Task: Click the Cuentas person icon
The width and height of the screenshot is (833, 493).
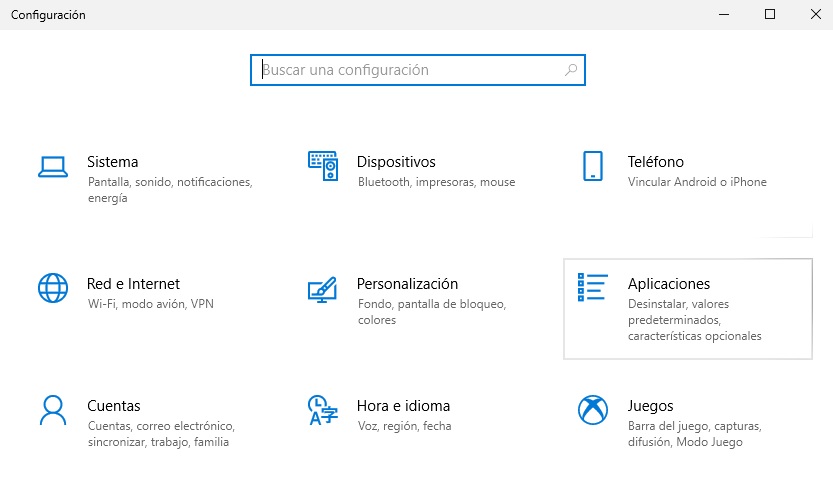Action: (53, 410)
